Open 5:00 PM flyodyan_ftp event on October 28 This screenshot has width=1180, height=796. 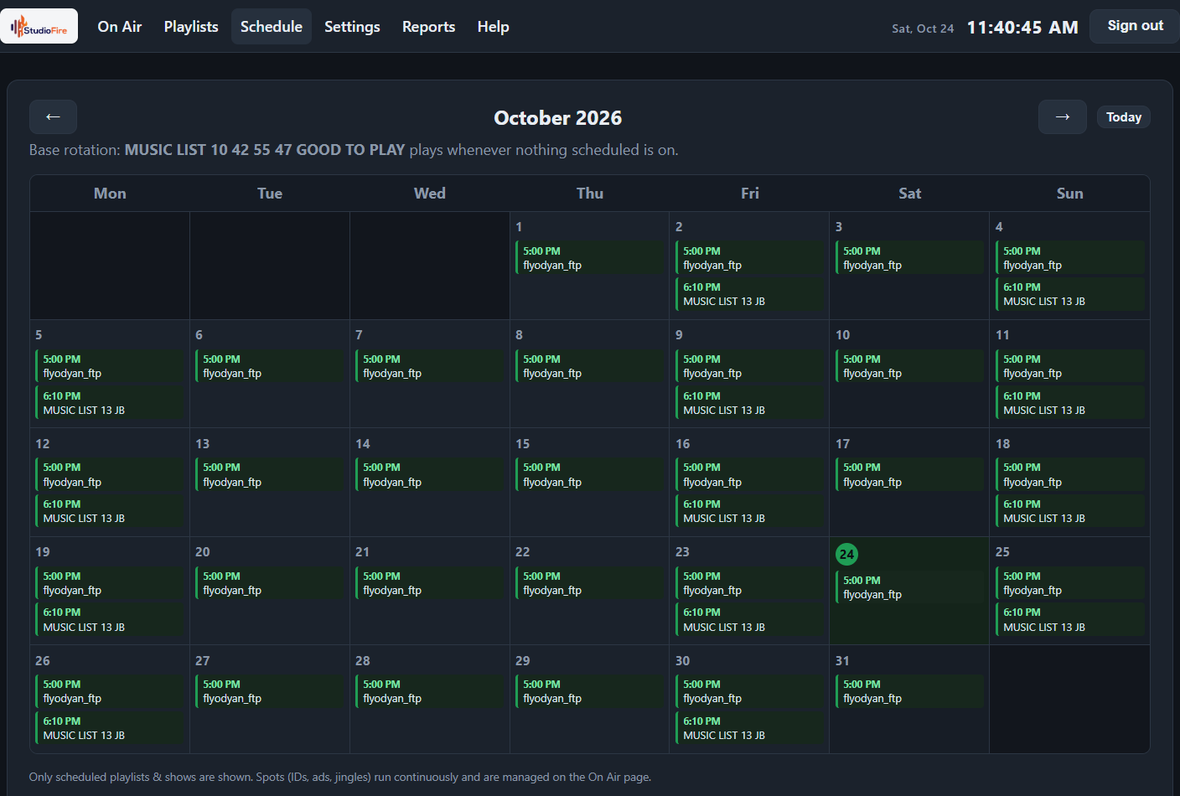(429, 691)
